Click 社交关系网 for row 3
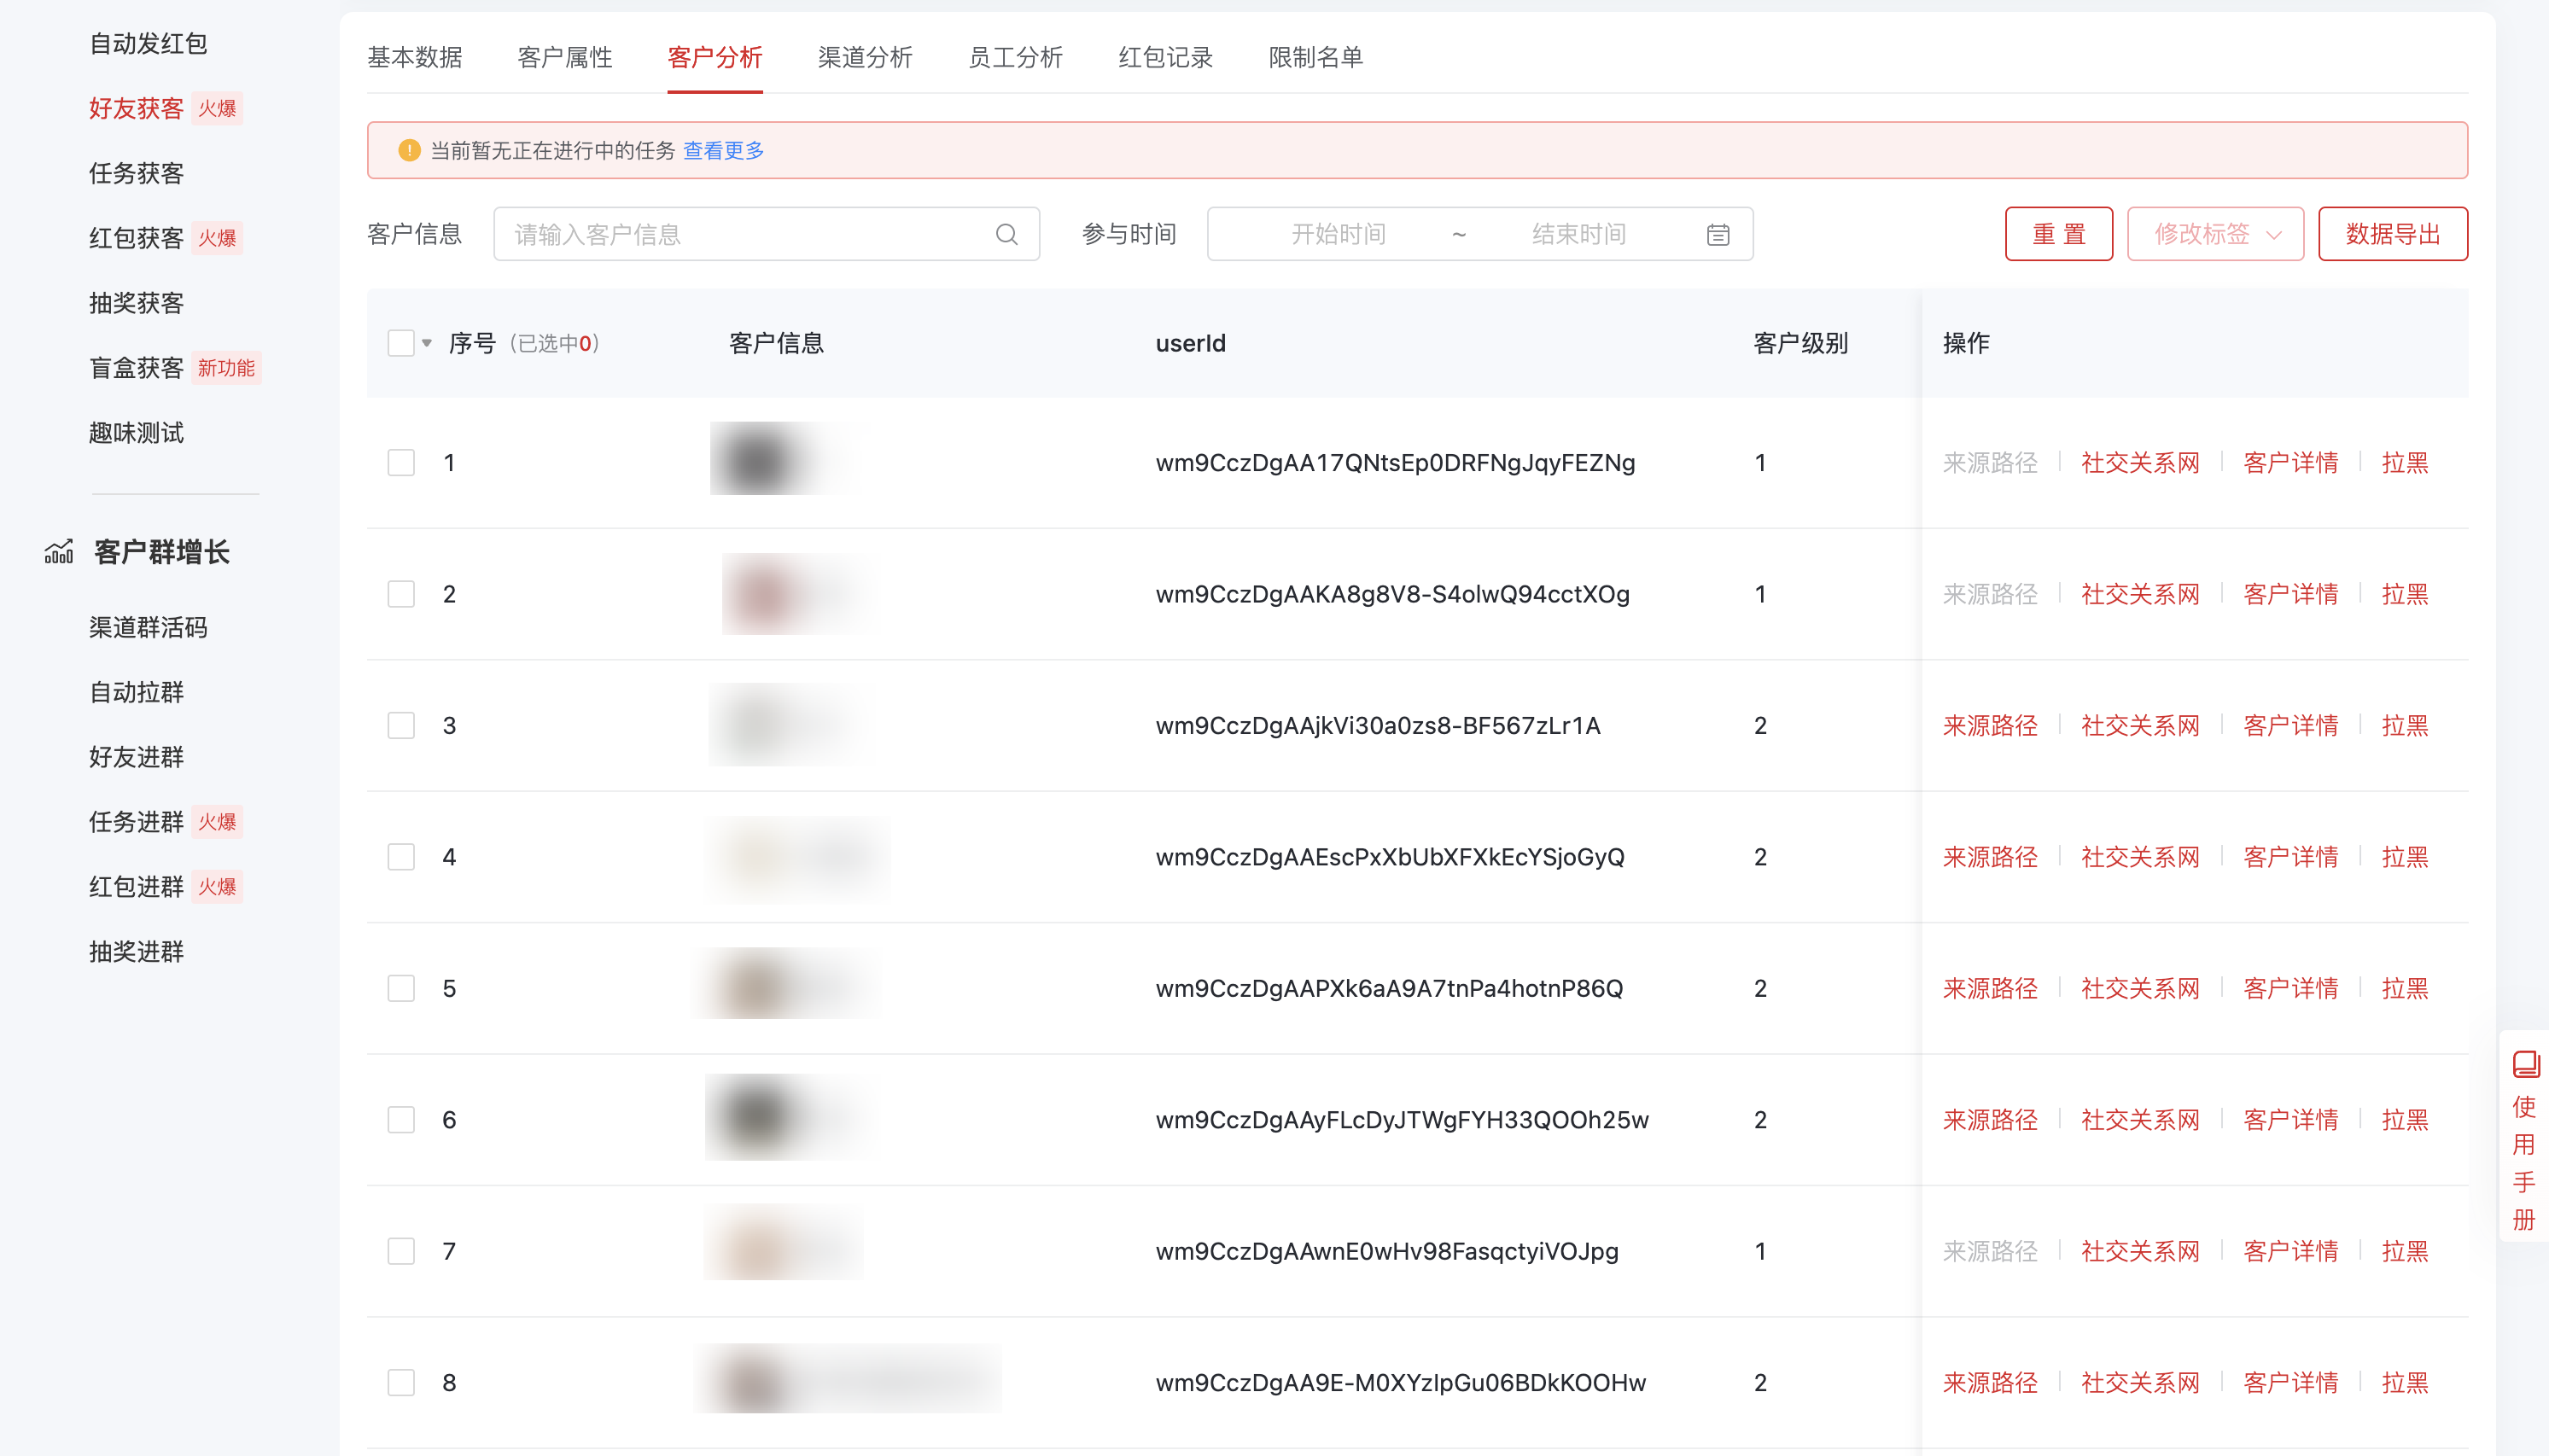Image resolution: width=2549 pixels, height=1456 pixels. point(2139,725)
